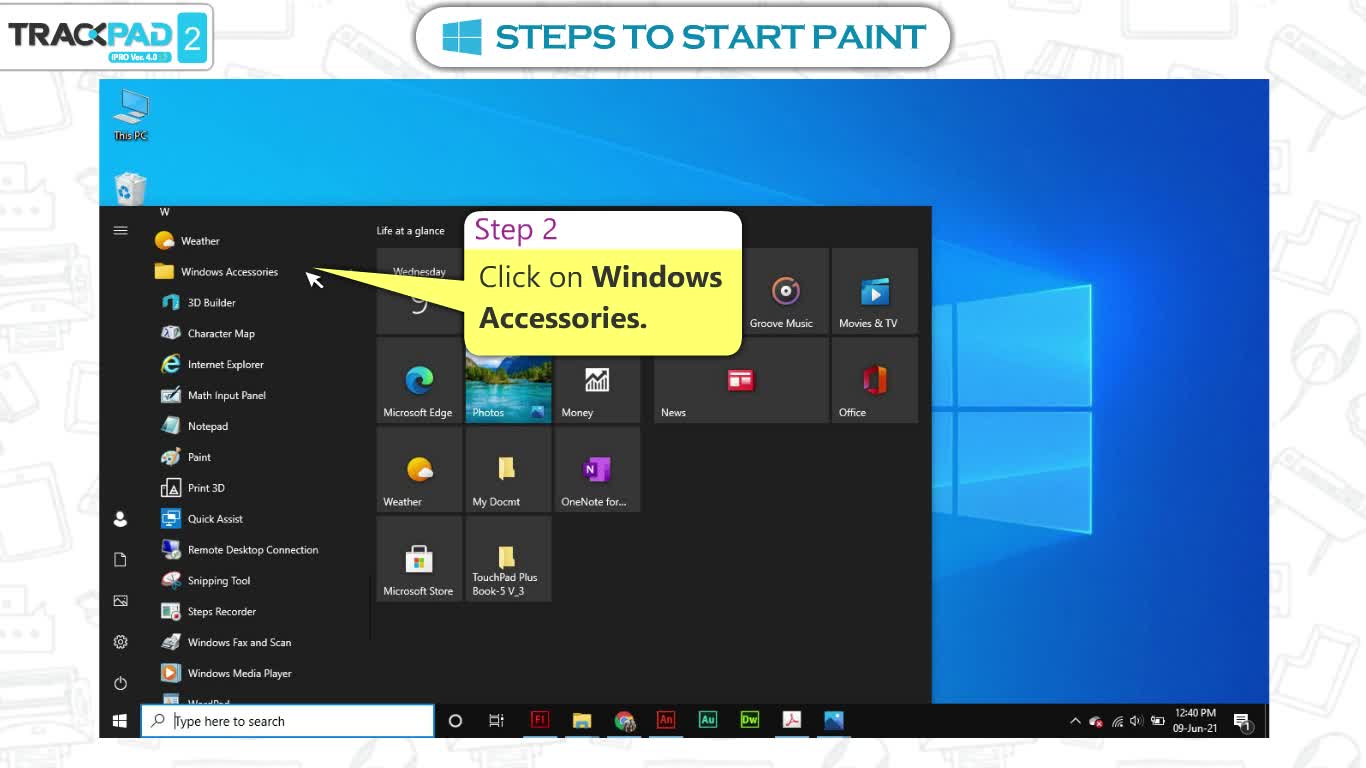The width and height of the screenshot is (1366, 768).
Task: Launch Character Map
Action: 208,334
